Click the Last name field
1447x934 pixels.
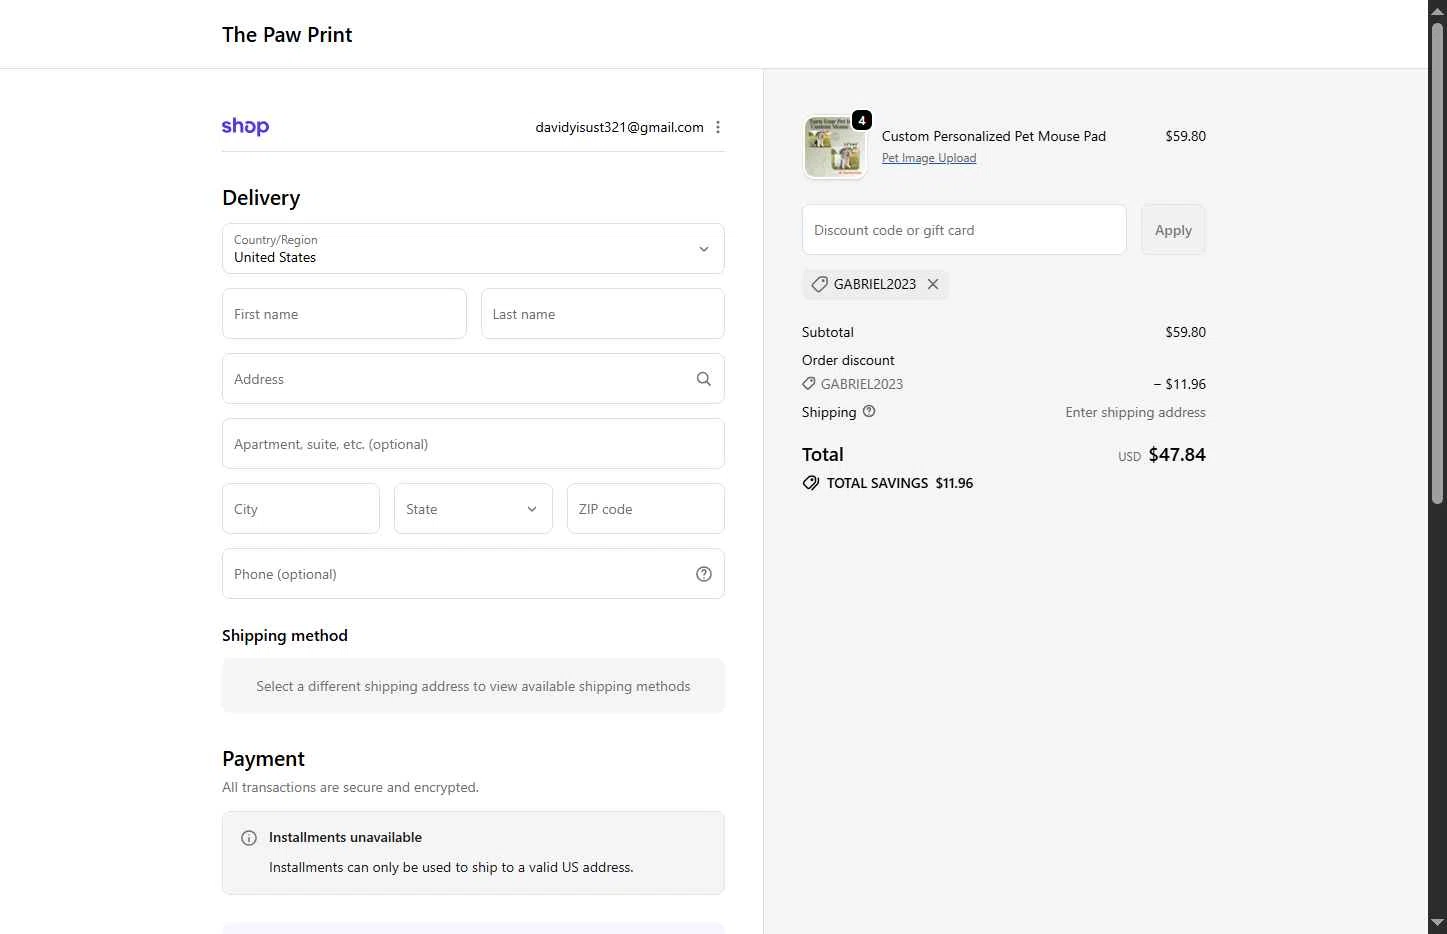coord(603,314)
